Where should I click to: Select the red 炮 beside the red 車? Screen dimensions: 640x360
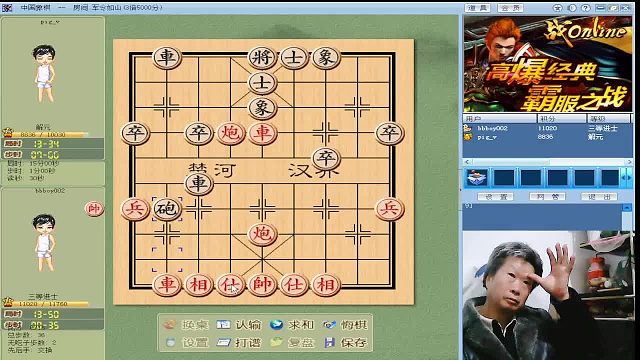tap(230, 133)
